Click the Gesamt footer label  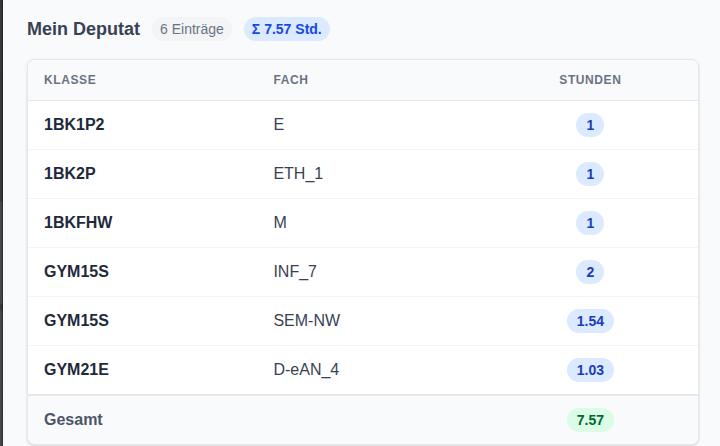click(x=73, y=420)
